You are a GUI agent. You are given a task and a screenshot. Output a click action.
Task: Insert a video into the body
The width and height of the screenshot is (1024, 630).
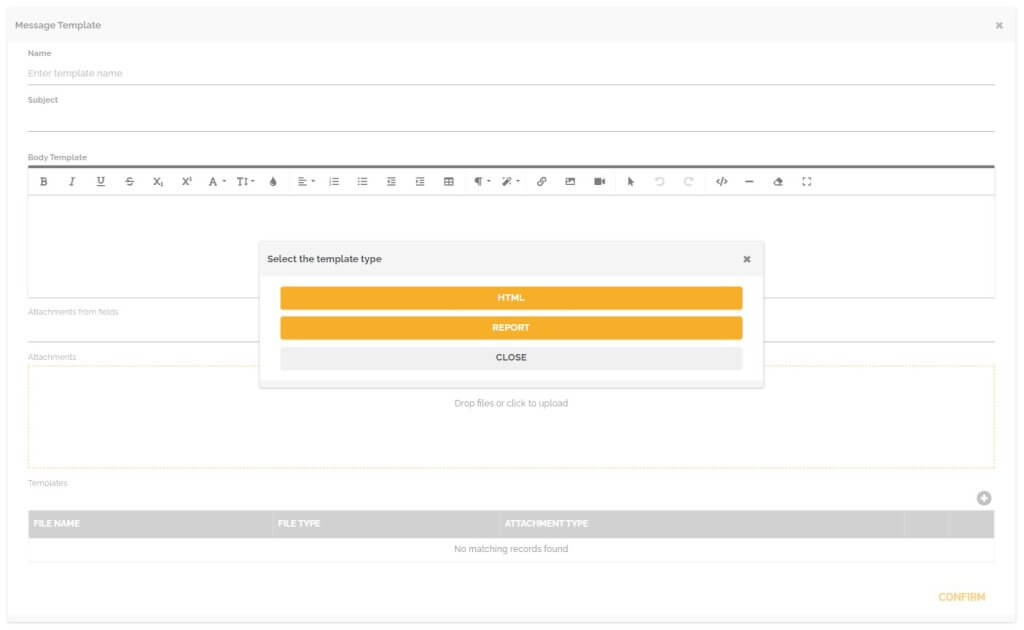tap(601, 181)
